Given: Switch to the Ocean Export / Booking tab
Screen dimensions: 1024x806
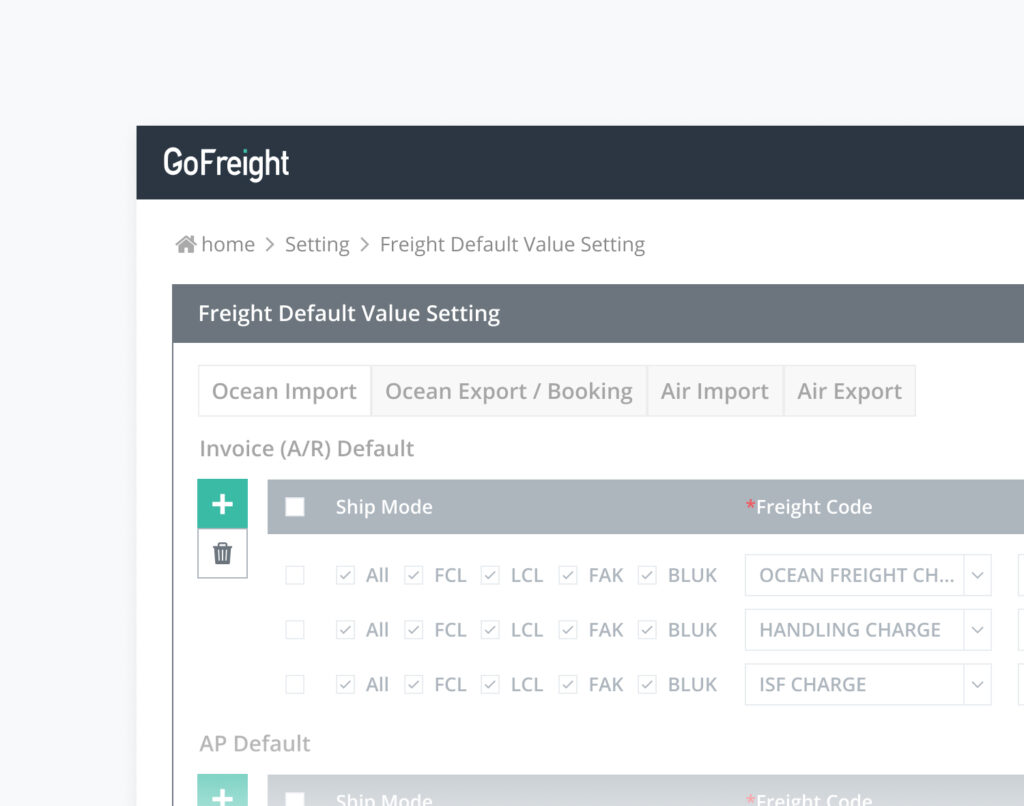Looking at the screenshot, I should coord(508,391).
